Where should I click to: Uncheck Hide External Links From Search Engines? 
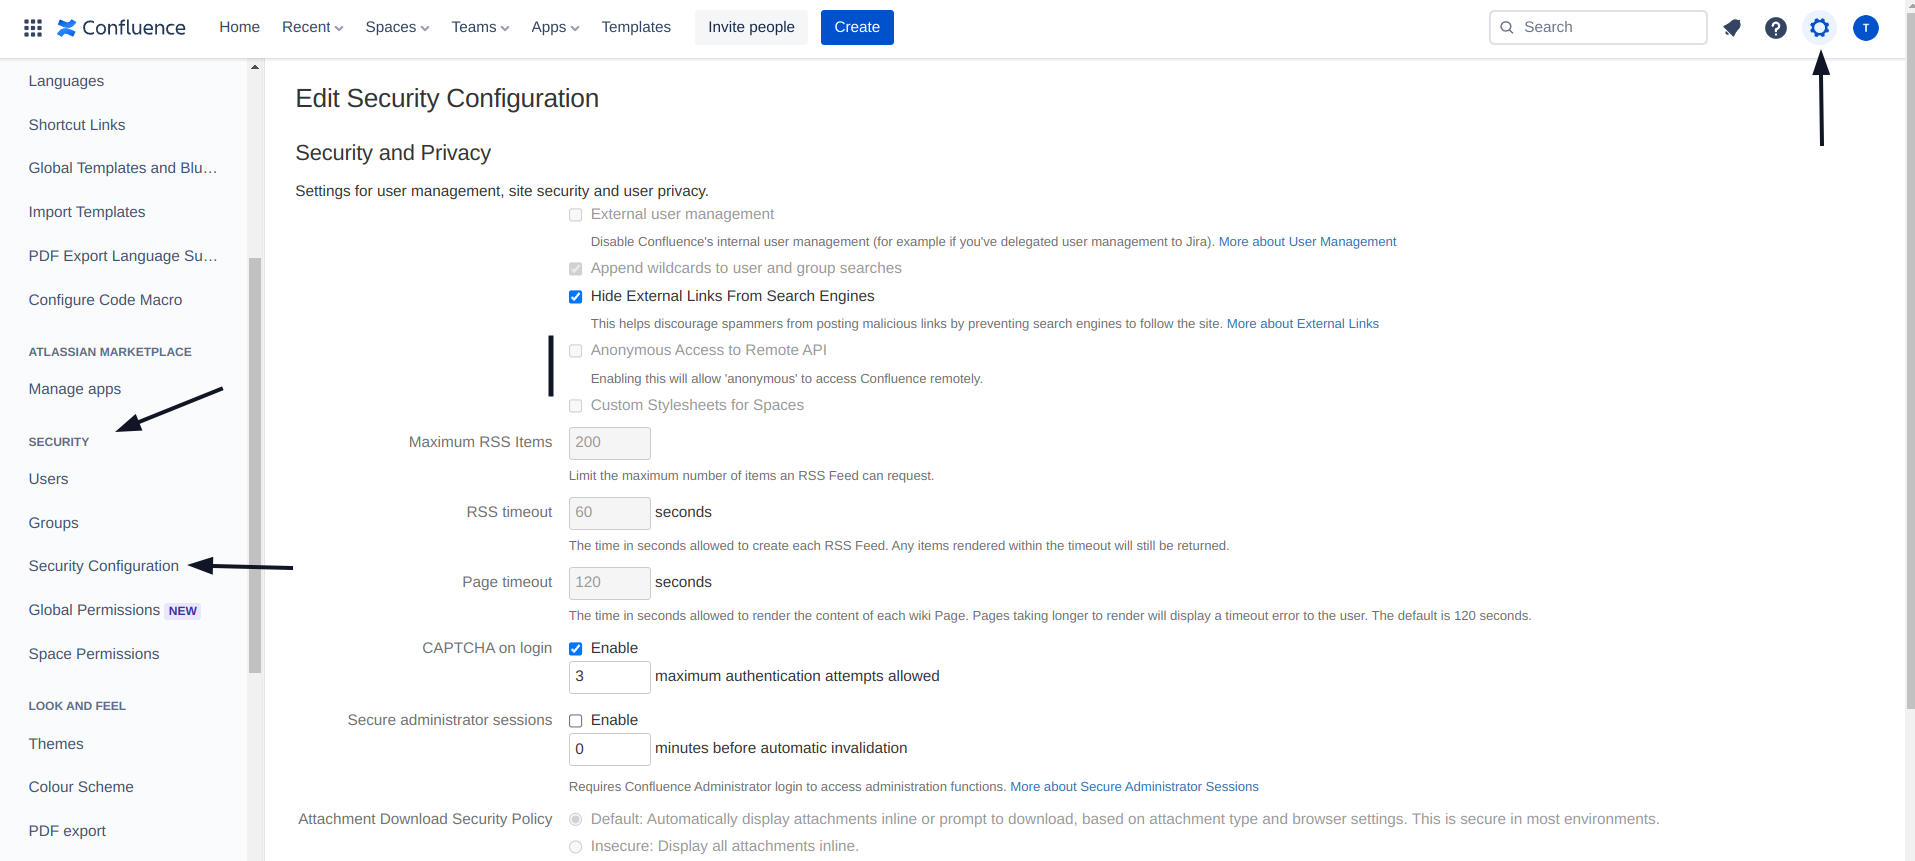(576, 297)
